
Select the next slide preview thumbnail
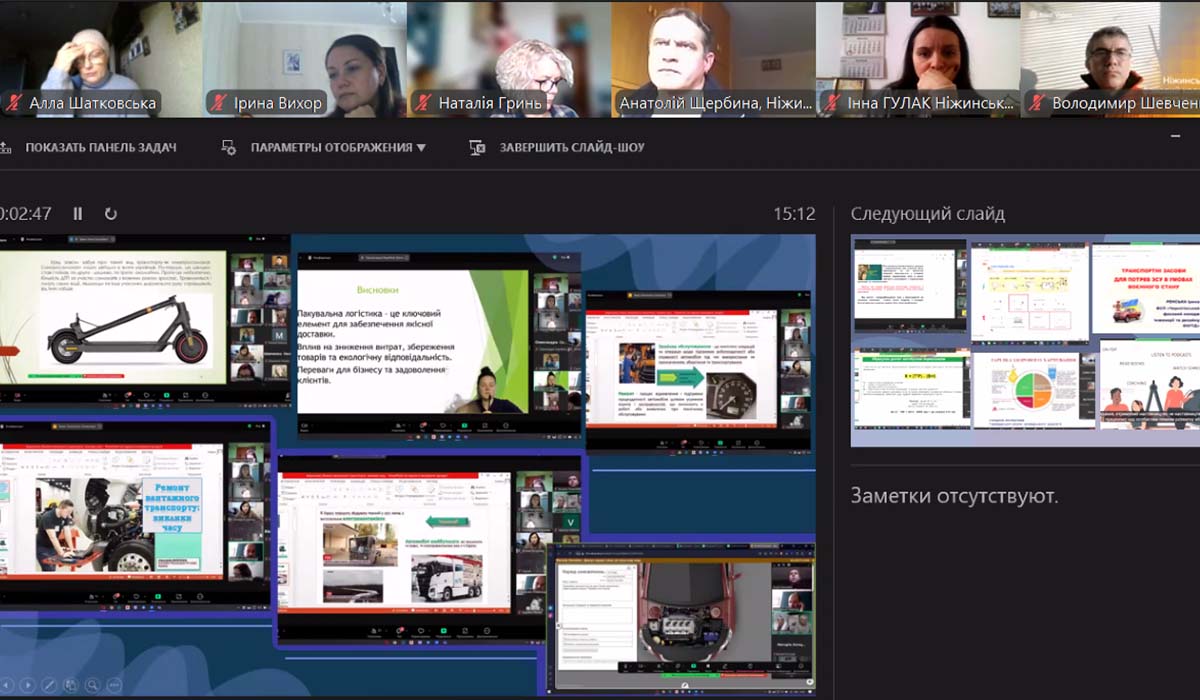(1025, 340)
